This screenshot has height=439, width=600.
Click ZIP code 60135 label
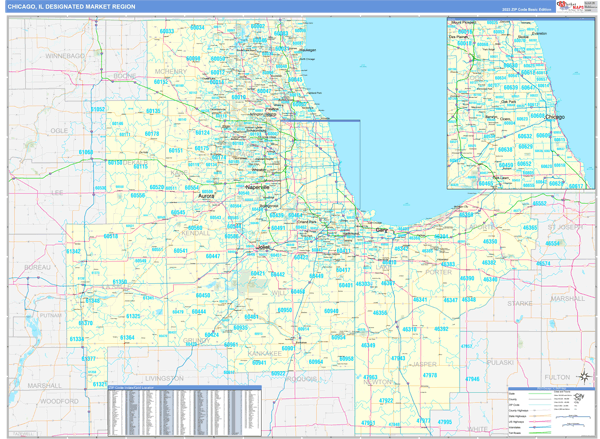(153, 111)
